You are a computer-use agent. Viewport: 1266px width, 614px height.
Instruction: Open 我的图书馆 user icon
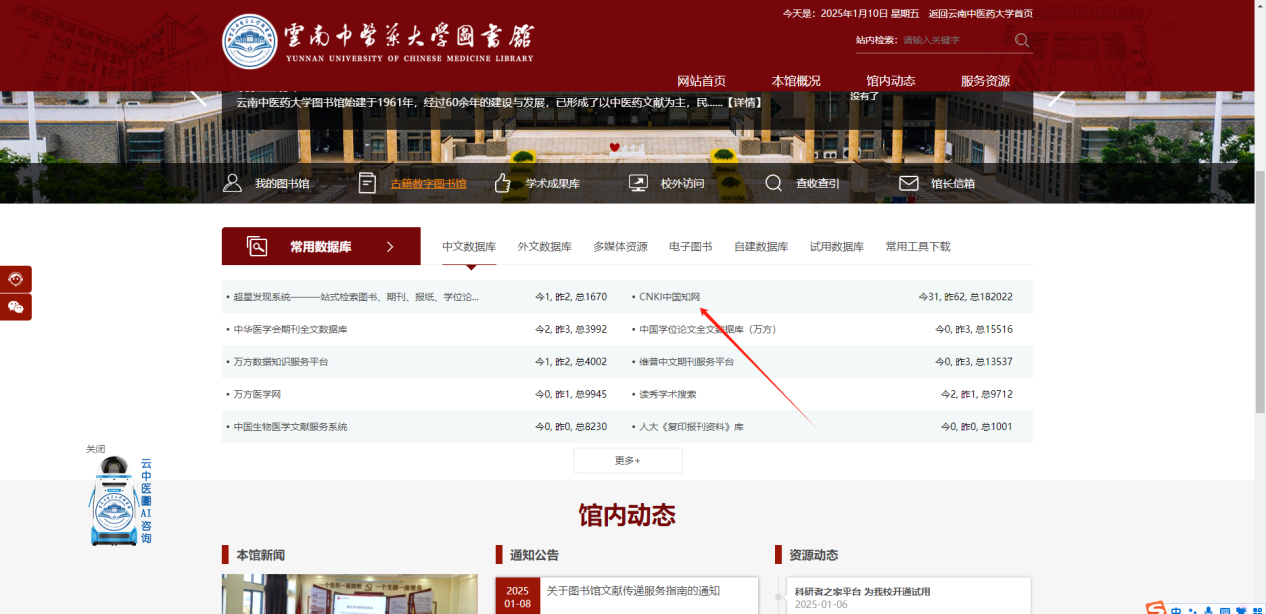[232, 183]
